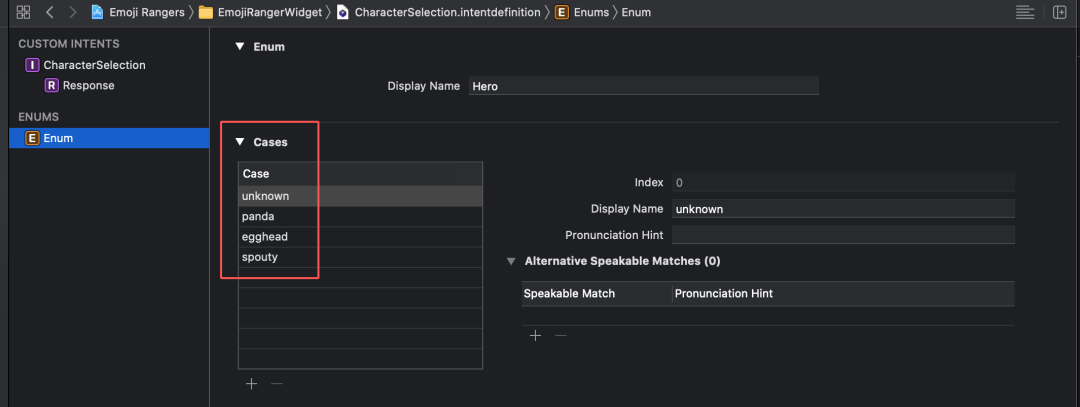Viewport: 1080px width, 407px height.
Task: Click the related items grid icon
Action: click(x=24, y=12)
